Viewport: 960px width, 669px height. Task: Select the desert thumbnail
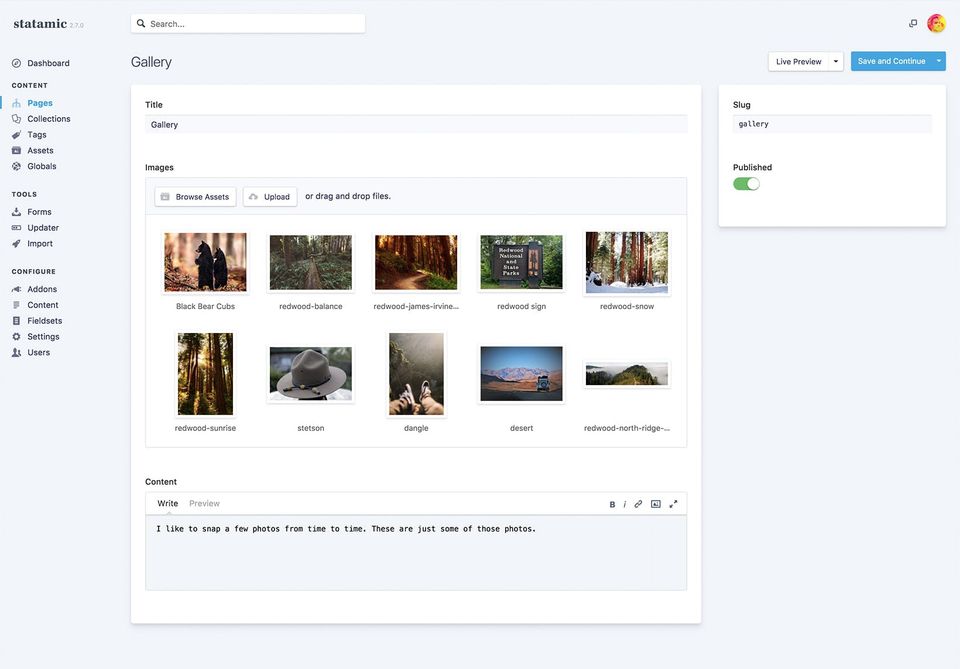pos(522,374)
